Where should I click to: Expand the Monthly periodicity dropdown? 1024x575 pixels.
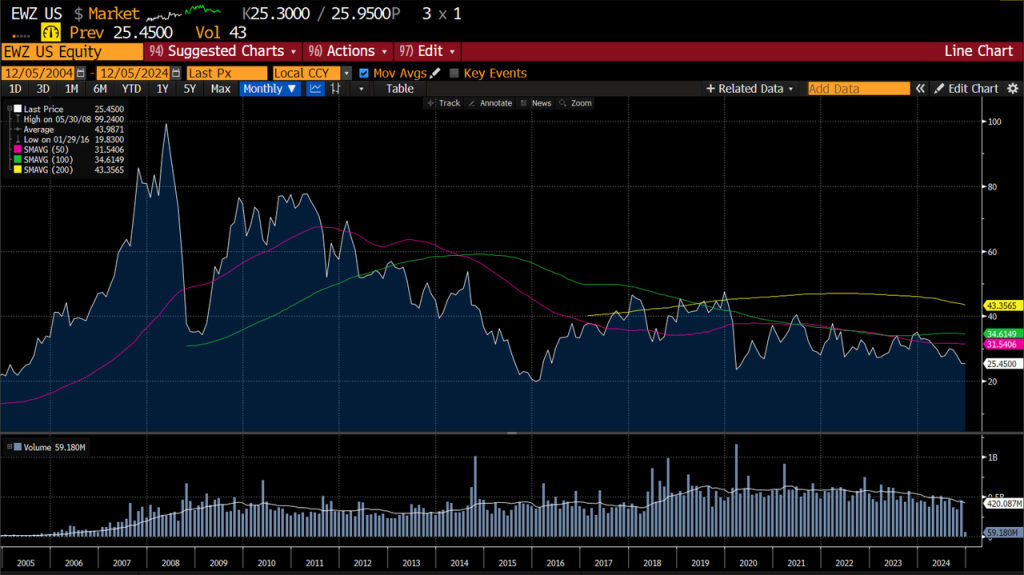[269, 89]
